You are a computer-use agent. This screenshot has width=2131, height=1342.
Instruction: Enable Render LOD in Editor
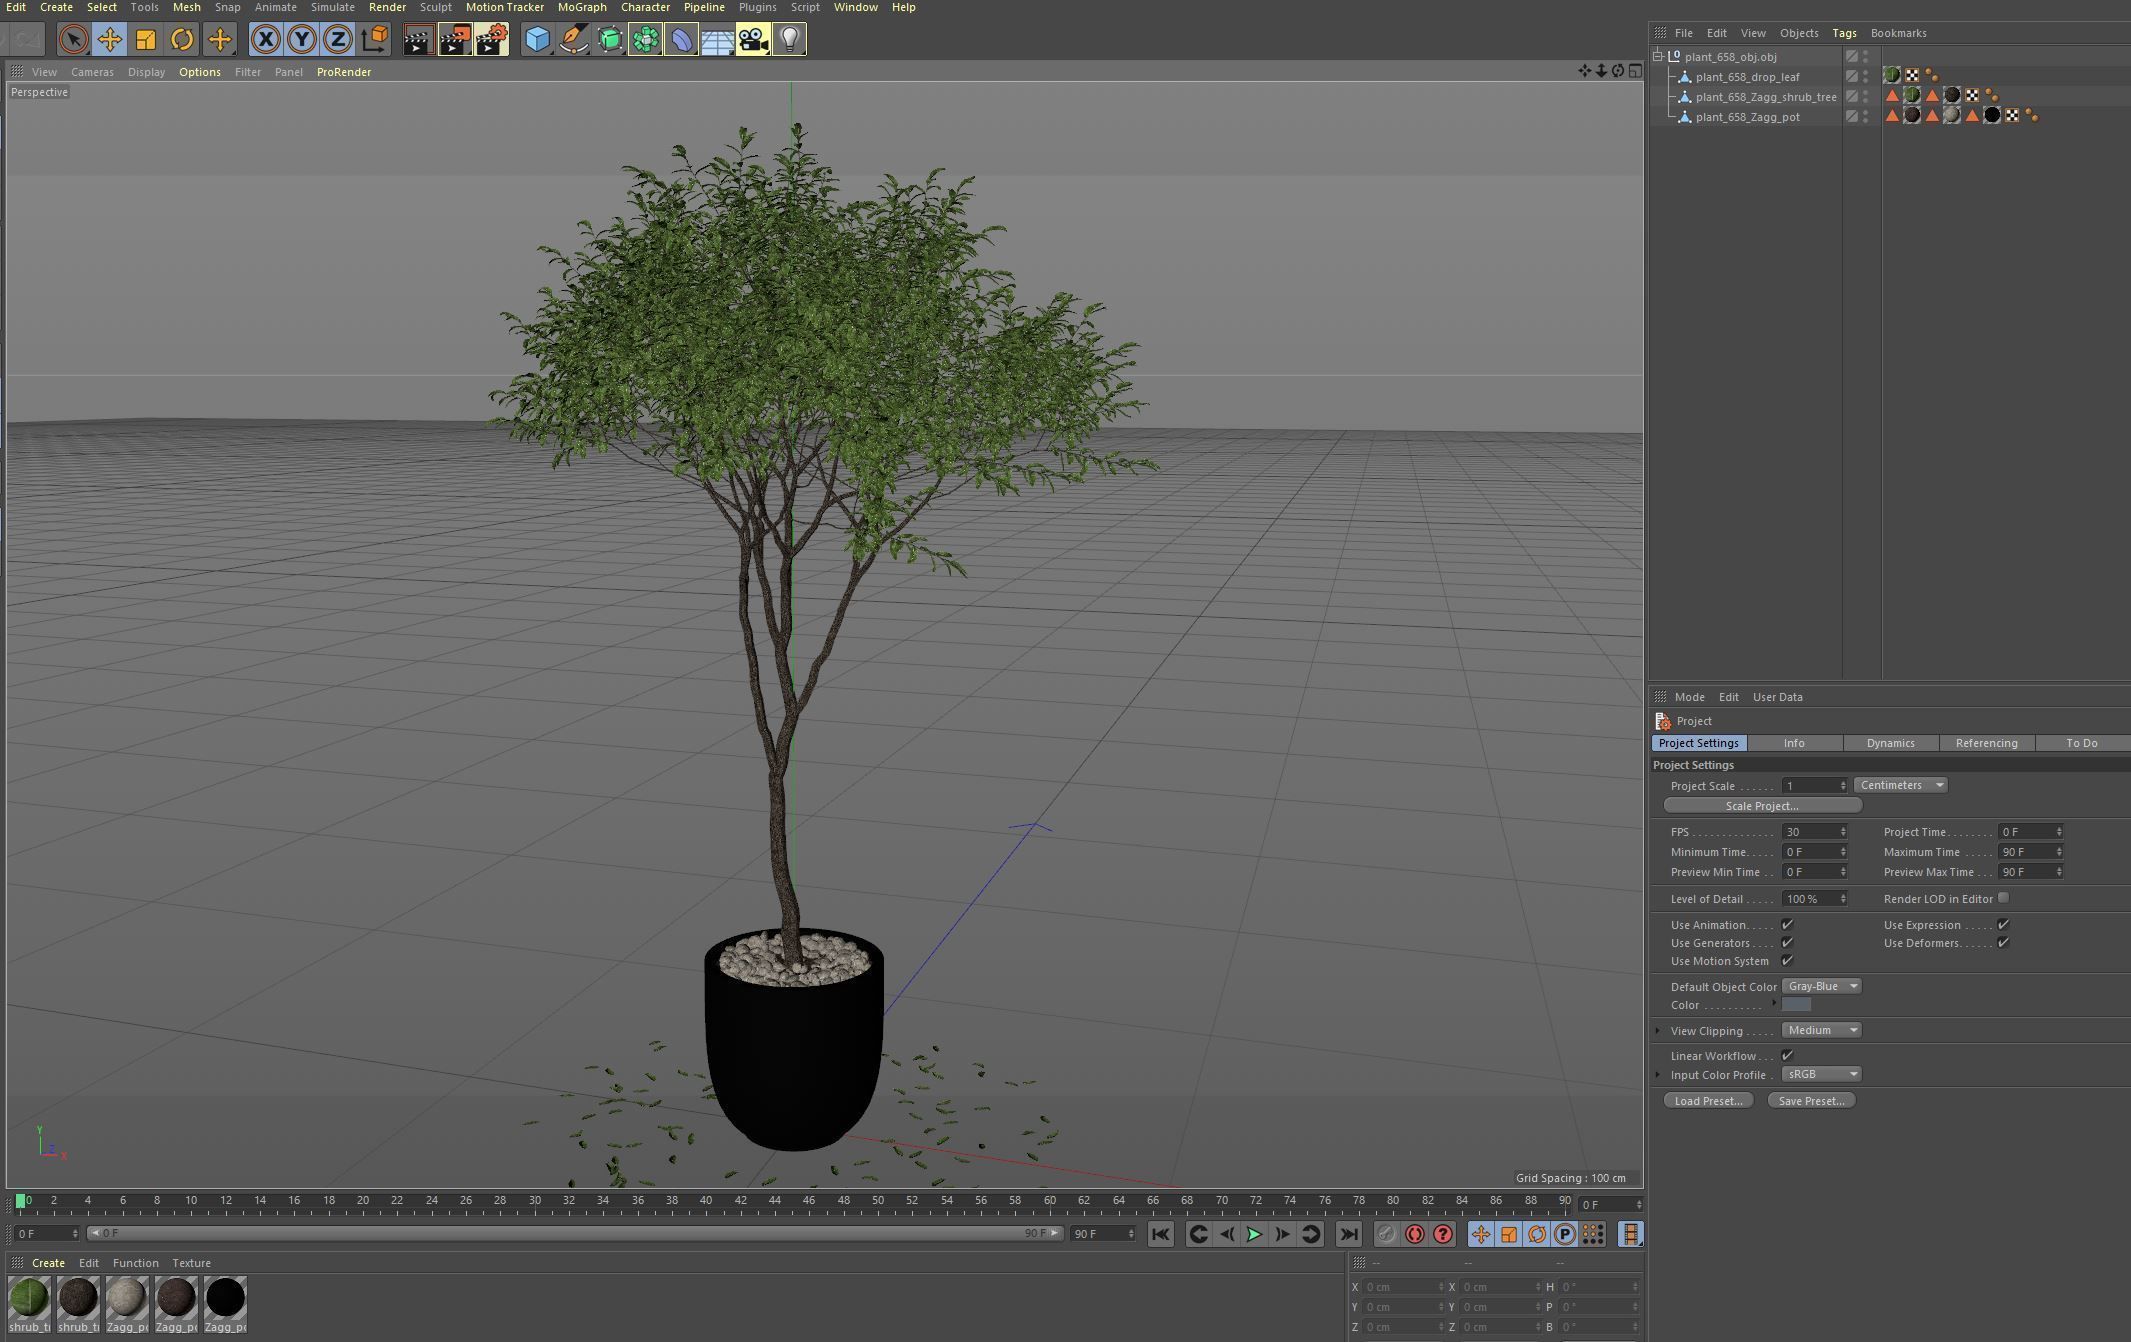pyautogui.click(x=2003, y=898)
